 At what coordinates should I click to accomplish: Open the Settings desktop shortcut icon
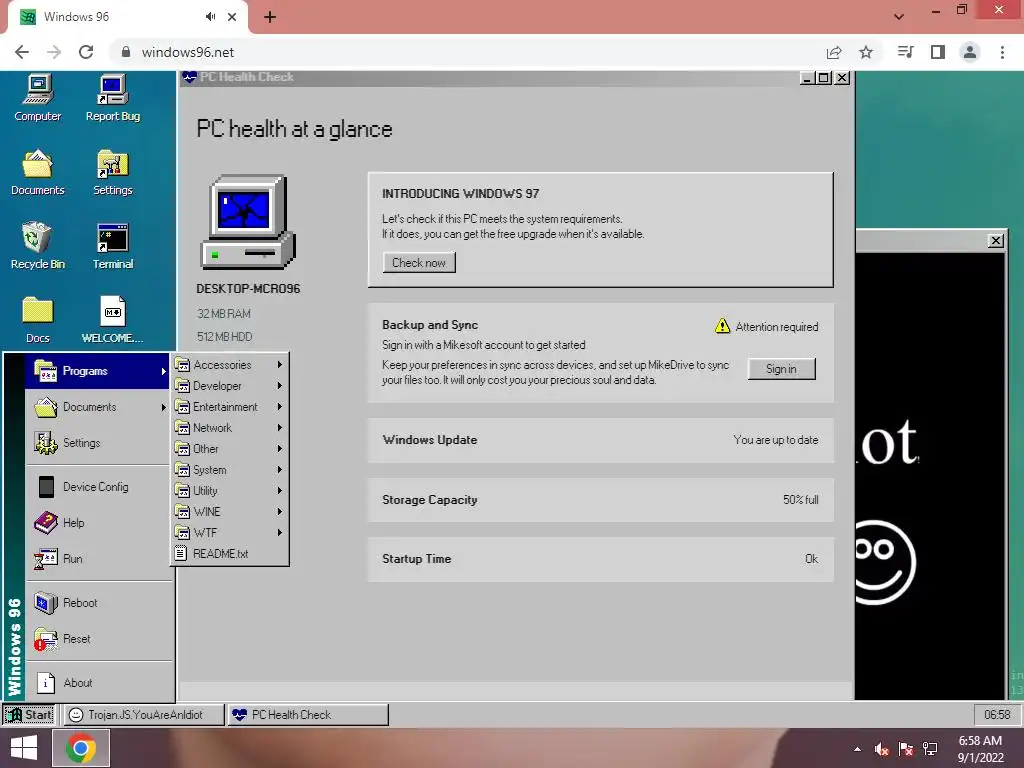click(x=112, y=172)
